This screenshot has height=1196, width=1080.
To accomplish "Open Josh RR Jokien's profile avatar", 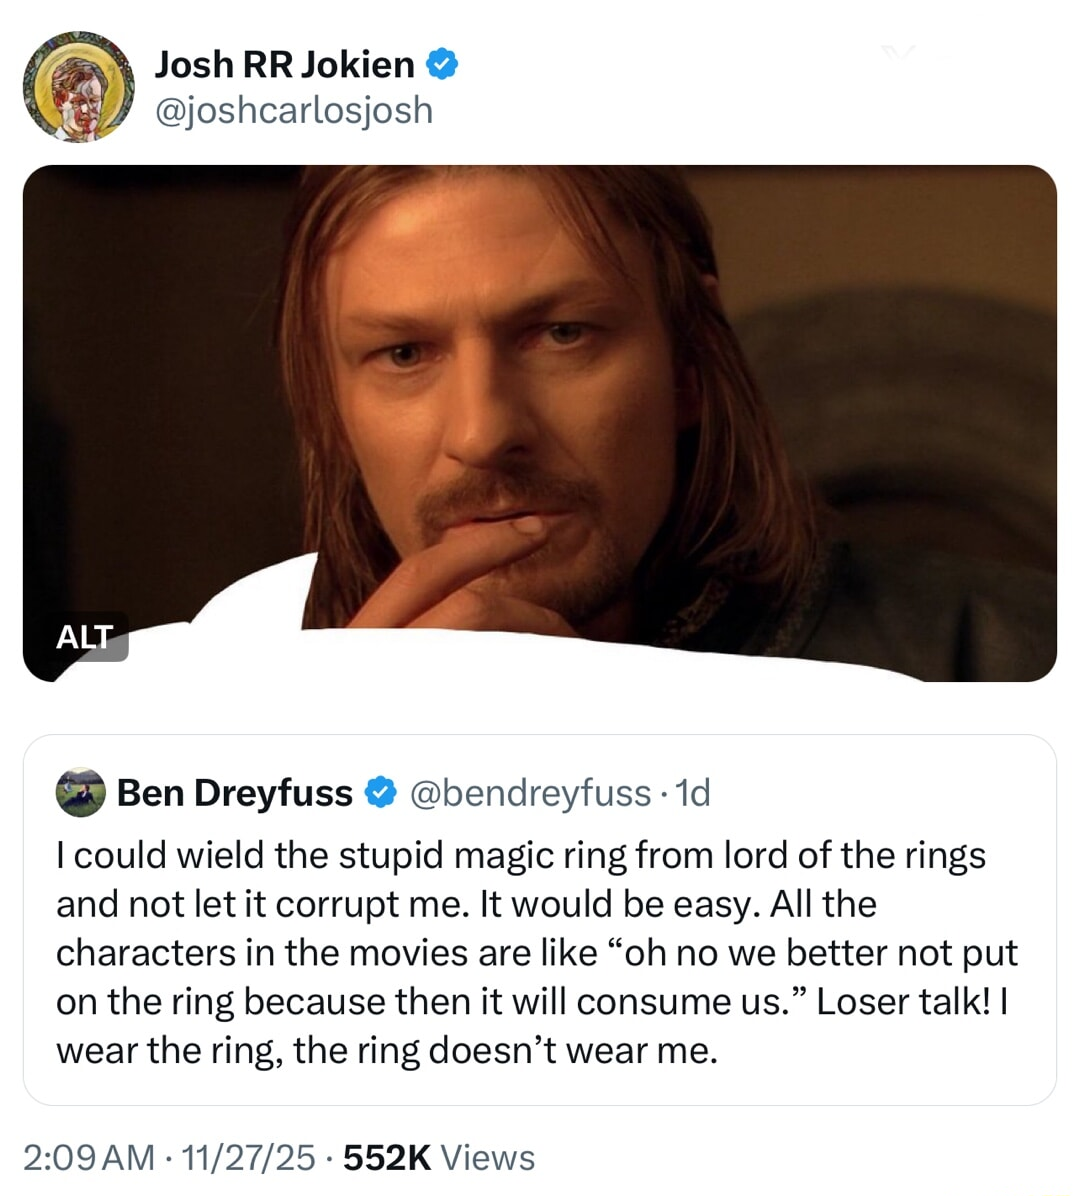I will click(x=79, y=87).
